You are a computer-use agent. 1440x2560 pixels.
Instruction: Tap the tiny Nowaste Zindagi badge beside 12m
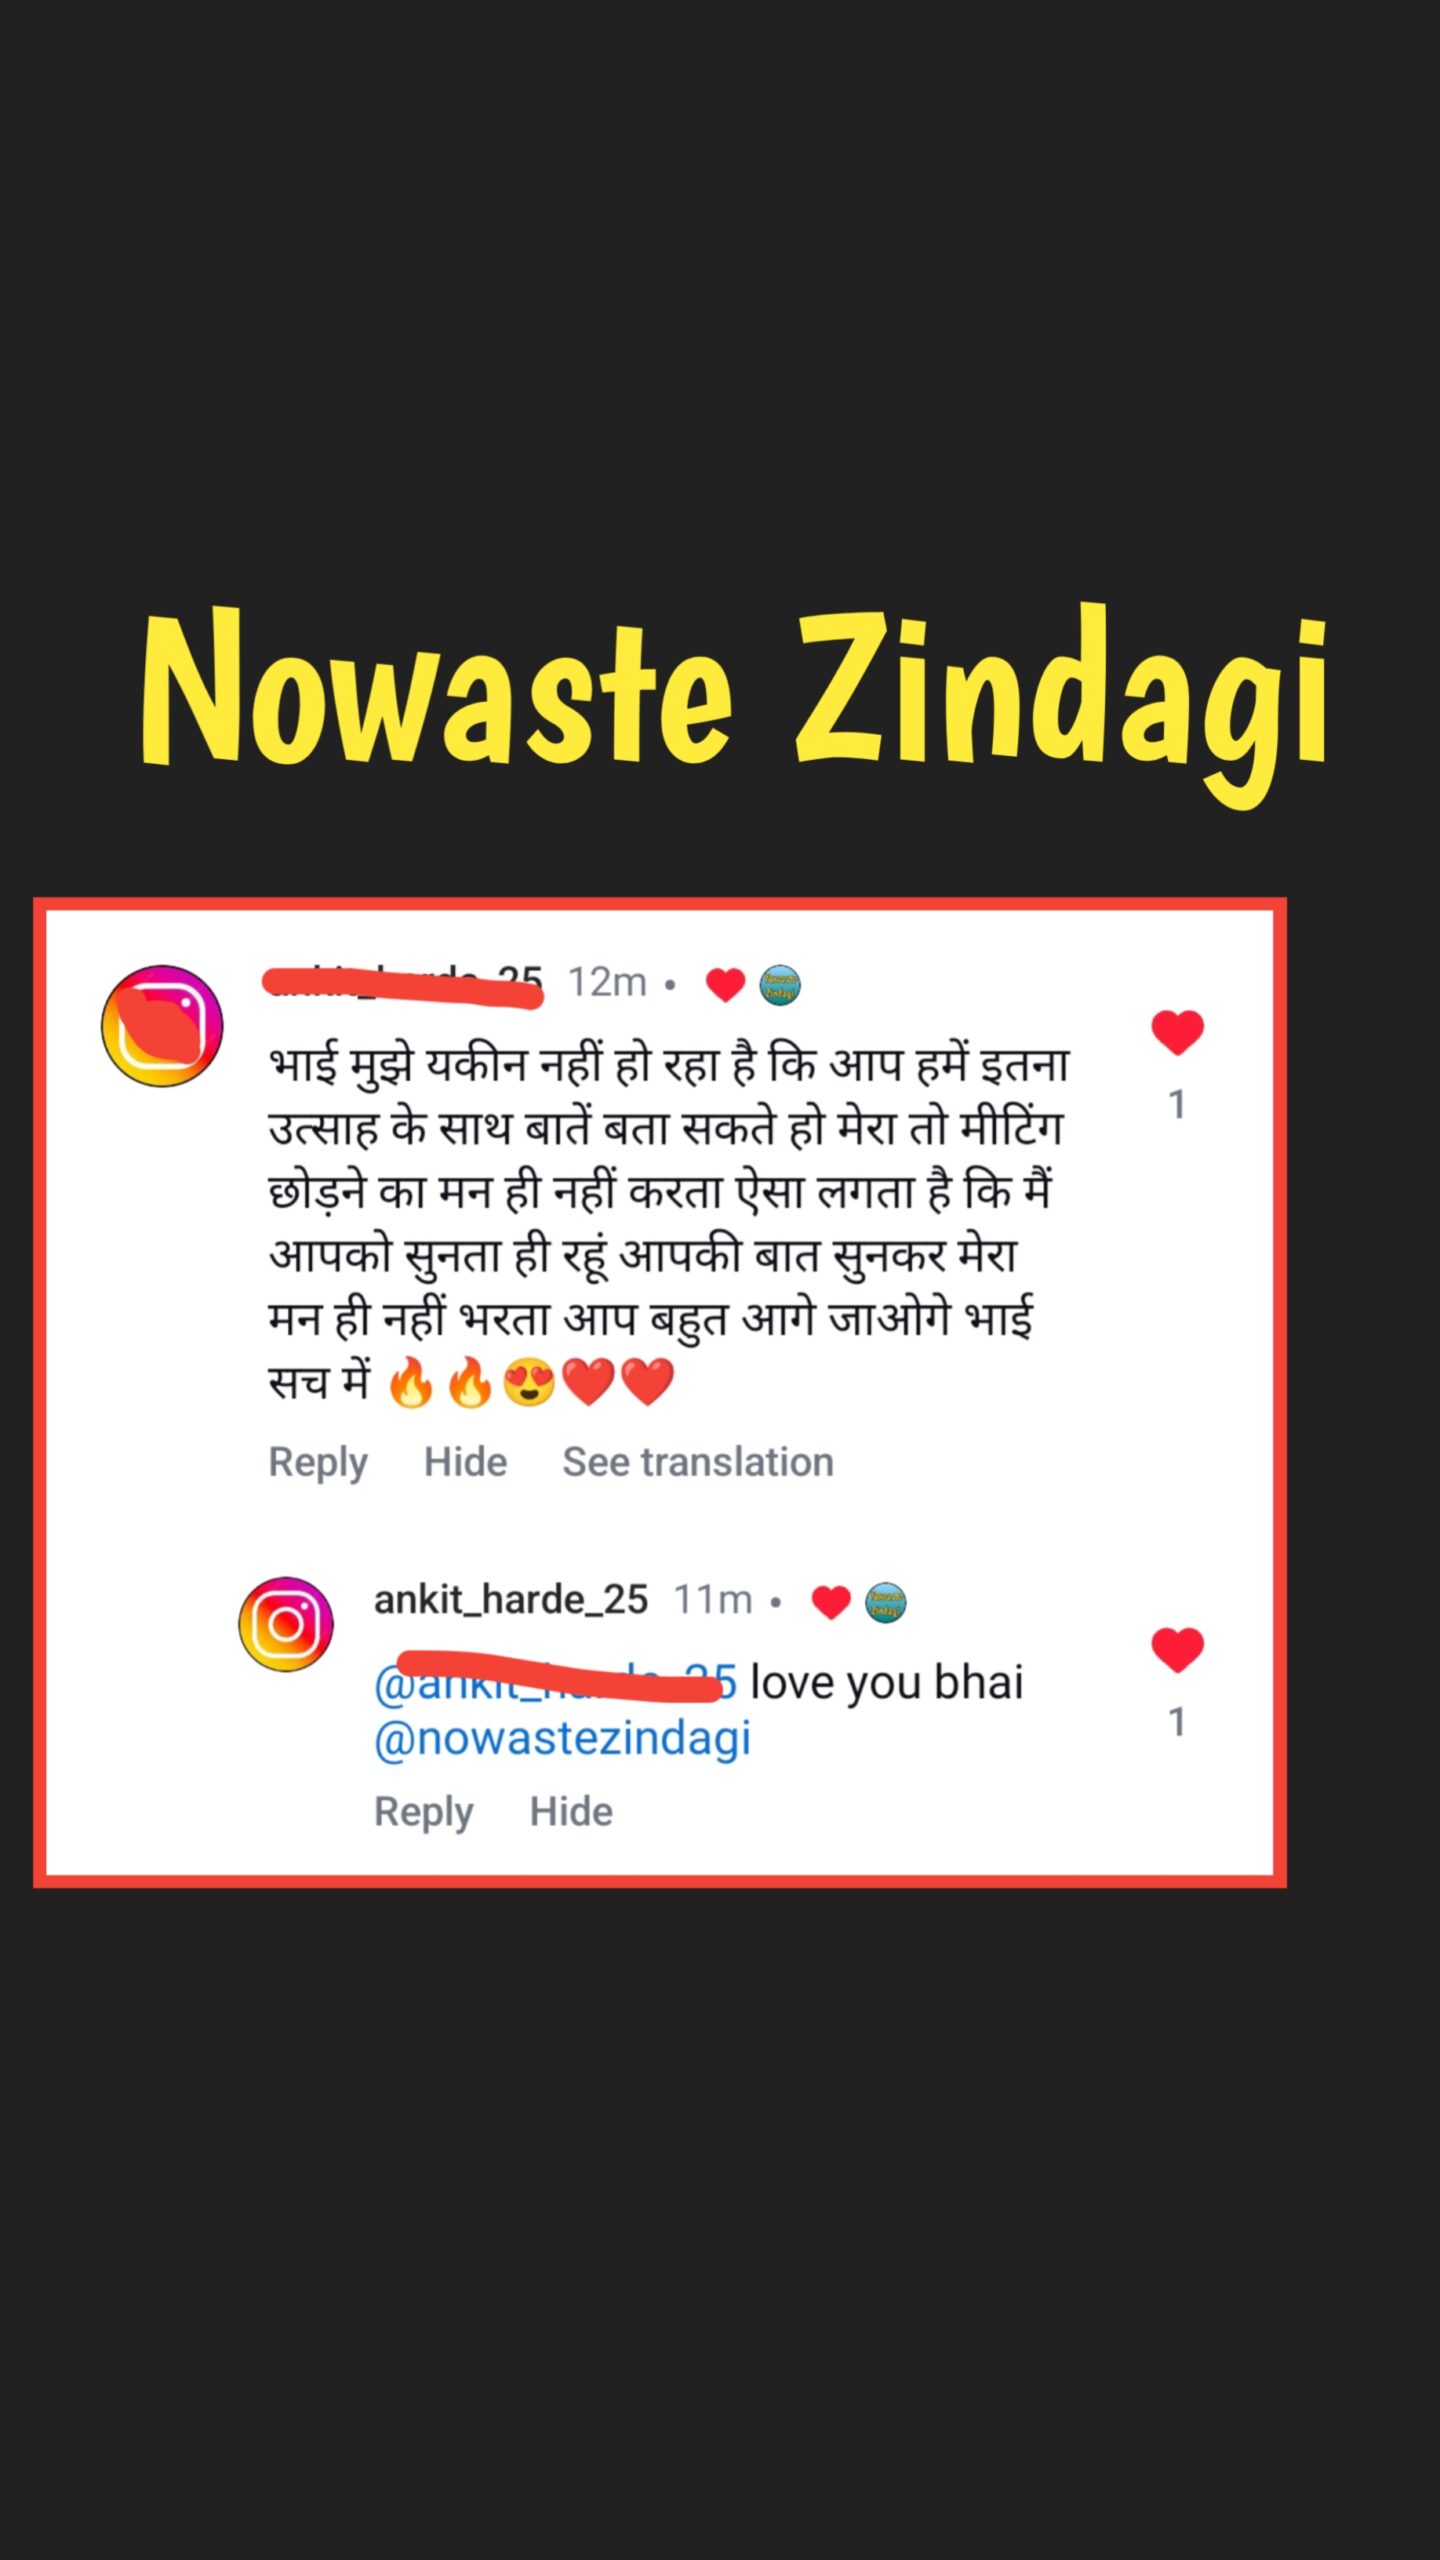(x=780, y=984)
